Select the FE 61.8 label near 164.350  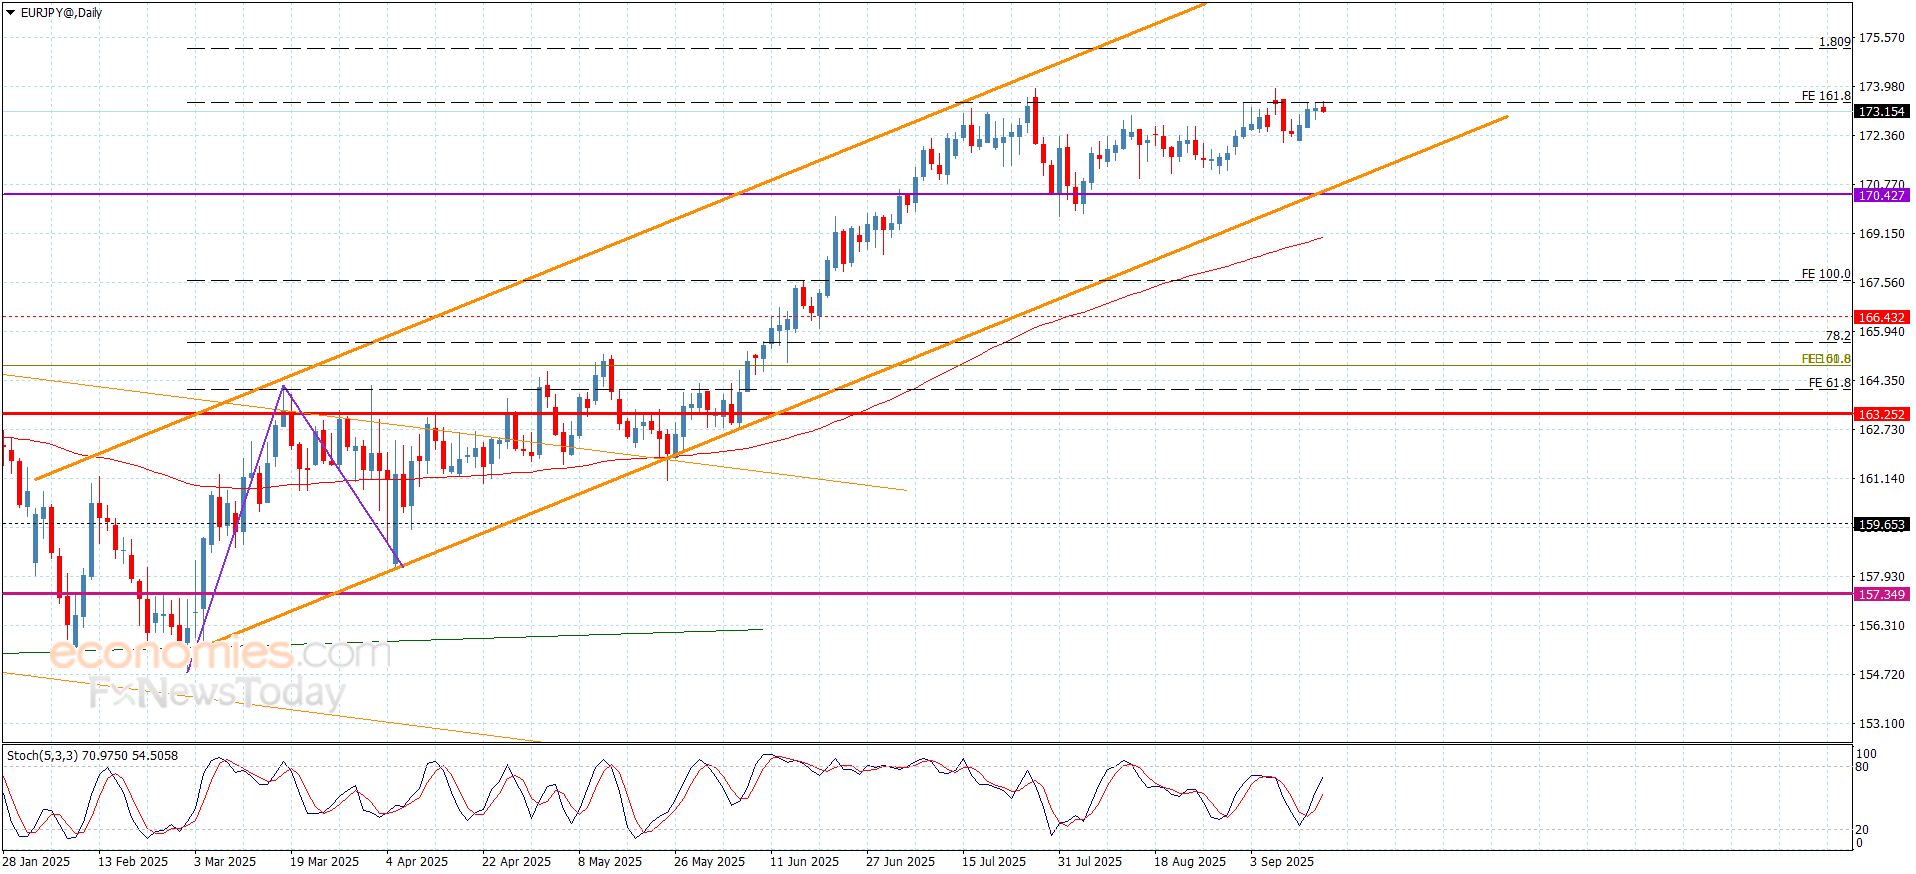click(1829, 383)
